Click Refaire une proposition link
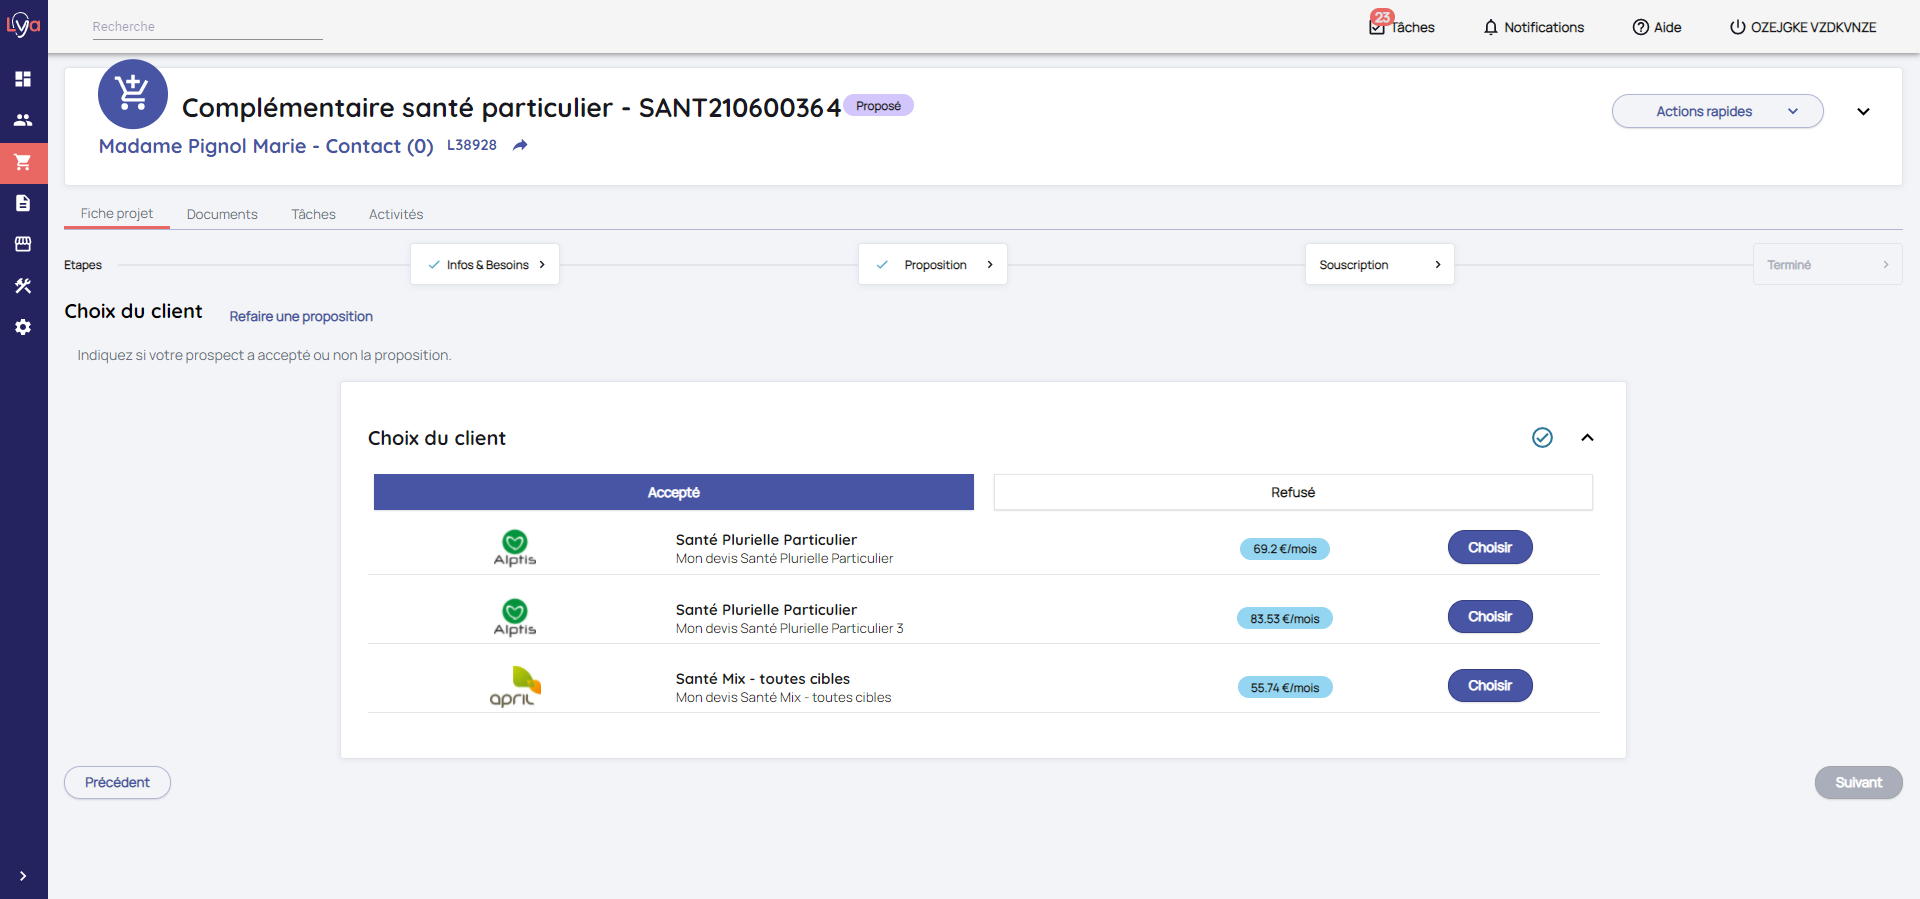The image size is (1920, 899). 301,316
